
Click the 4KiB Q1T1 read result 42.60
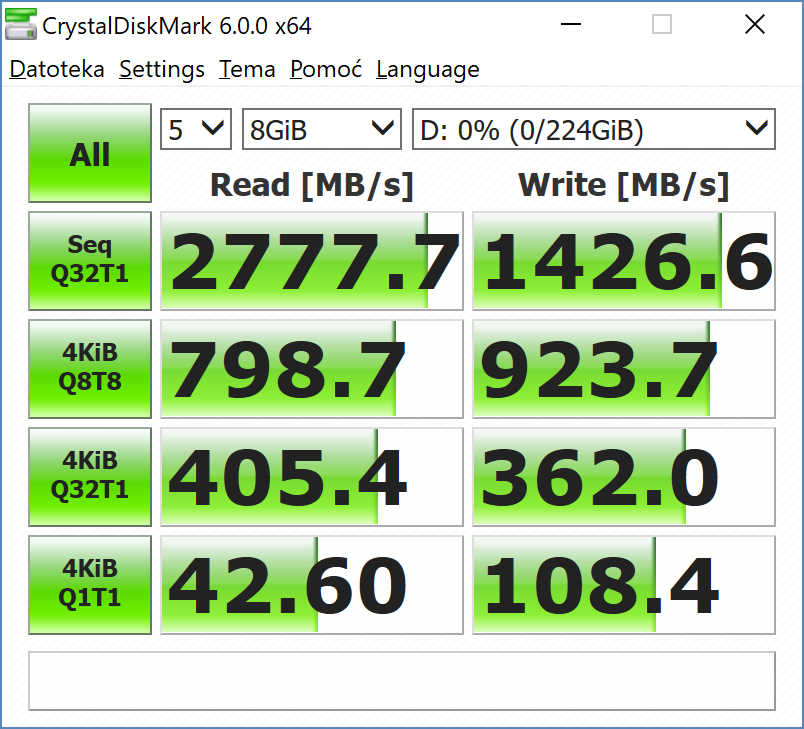(x=312, y=585)
